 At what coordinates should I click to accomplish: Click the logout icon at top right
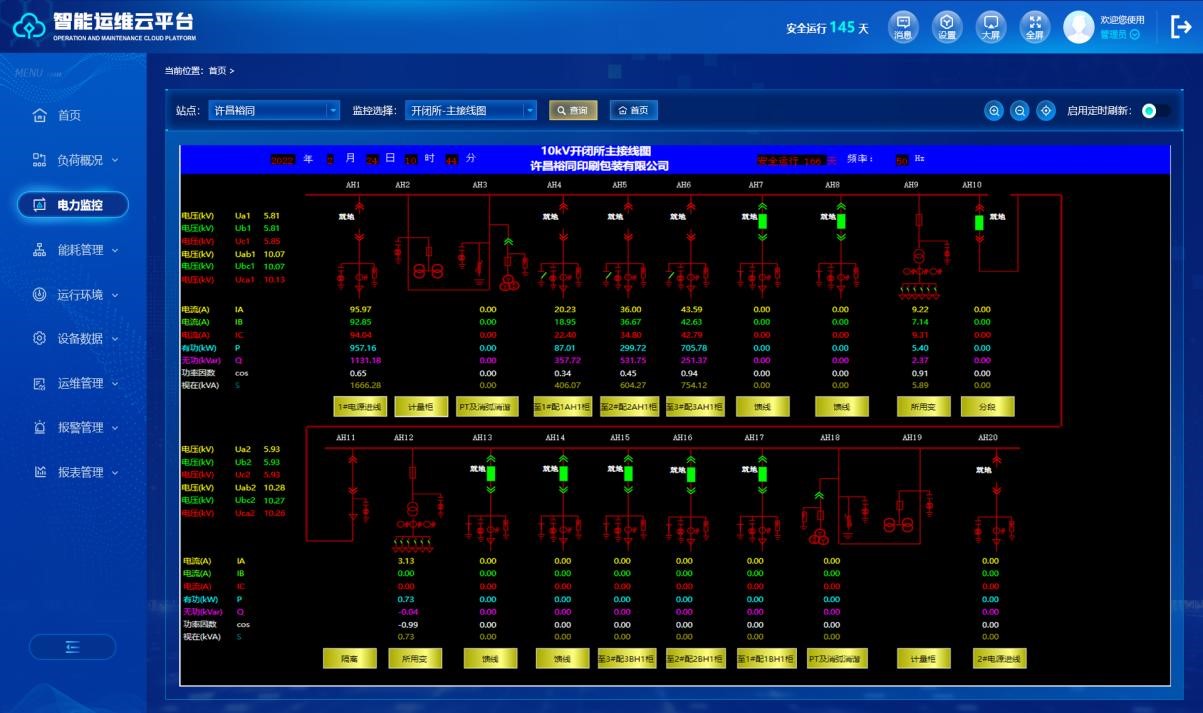[1180, 27]
